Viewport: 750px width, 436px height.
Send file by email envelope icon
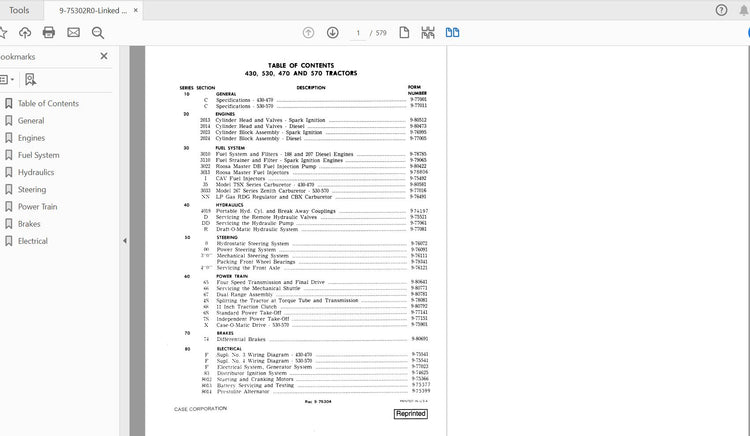pyautogui.click(x=73, y=33)
